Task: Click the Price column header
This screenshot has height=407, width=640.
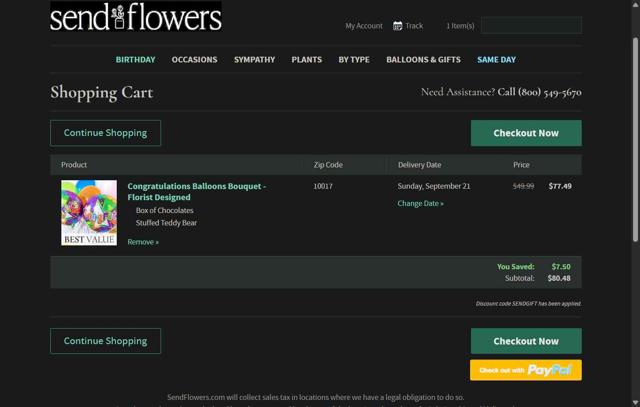Action: coord(521,165)
